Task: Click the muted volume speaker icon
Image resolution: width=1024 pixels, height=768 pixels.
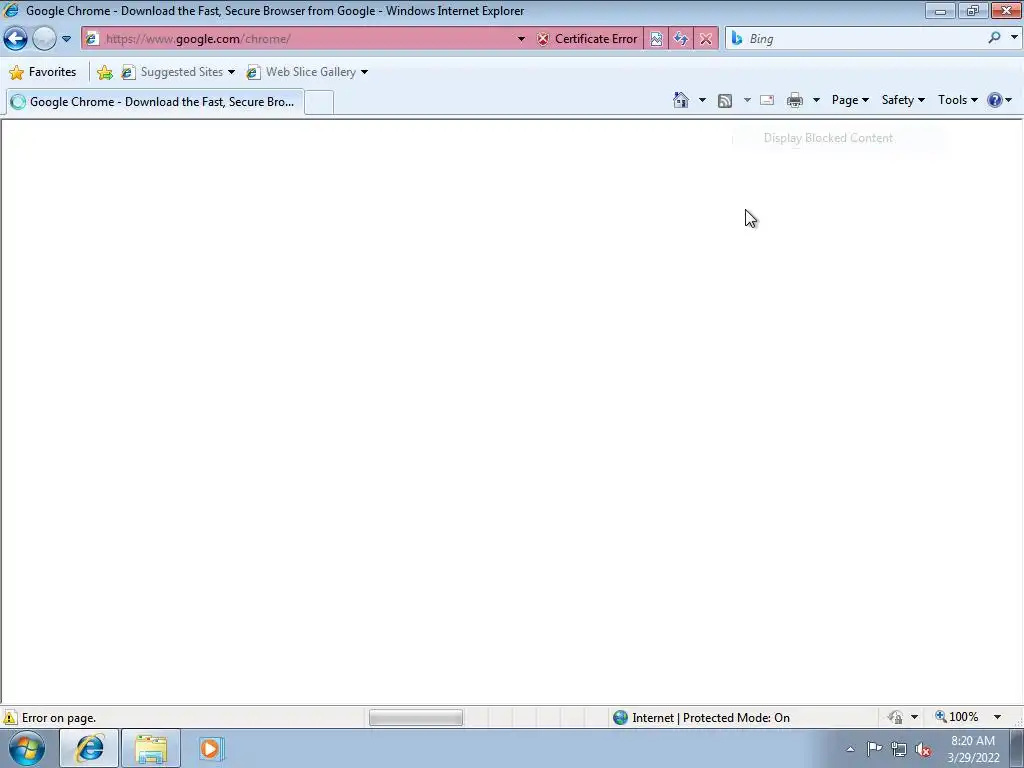Action: pyautogui.click(x=923, y=750)
